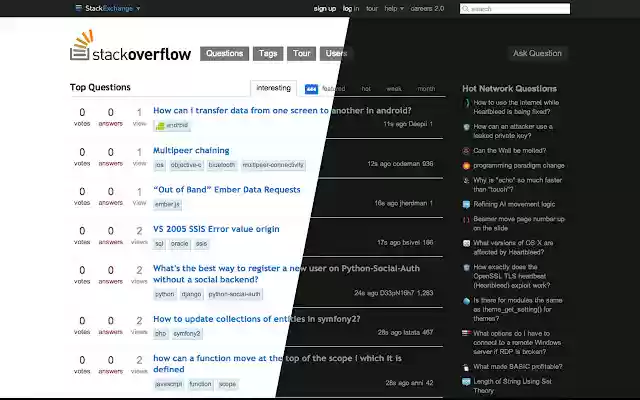Click the StackExchange icon in top bar
This screenshot has height=400, width=640.
[79, 8]
